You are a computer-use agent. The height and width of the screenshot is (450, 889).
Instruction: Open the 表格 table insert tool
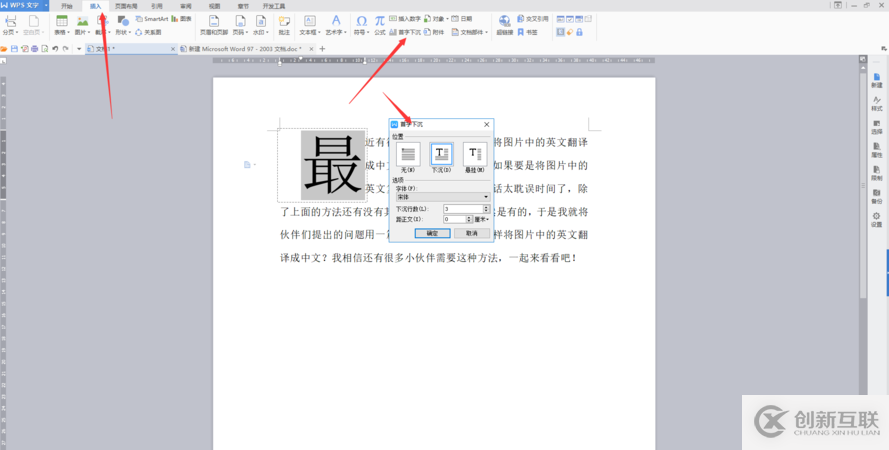(x=61, y=26)
